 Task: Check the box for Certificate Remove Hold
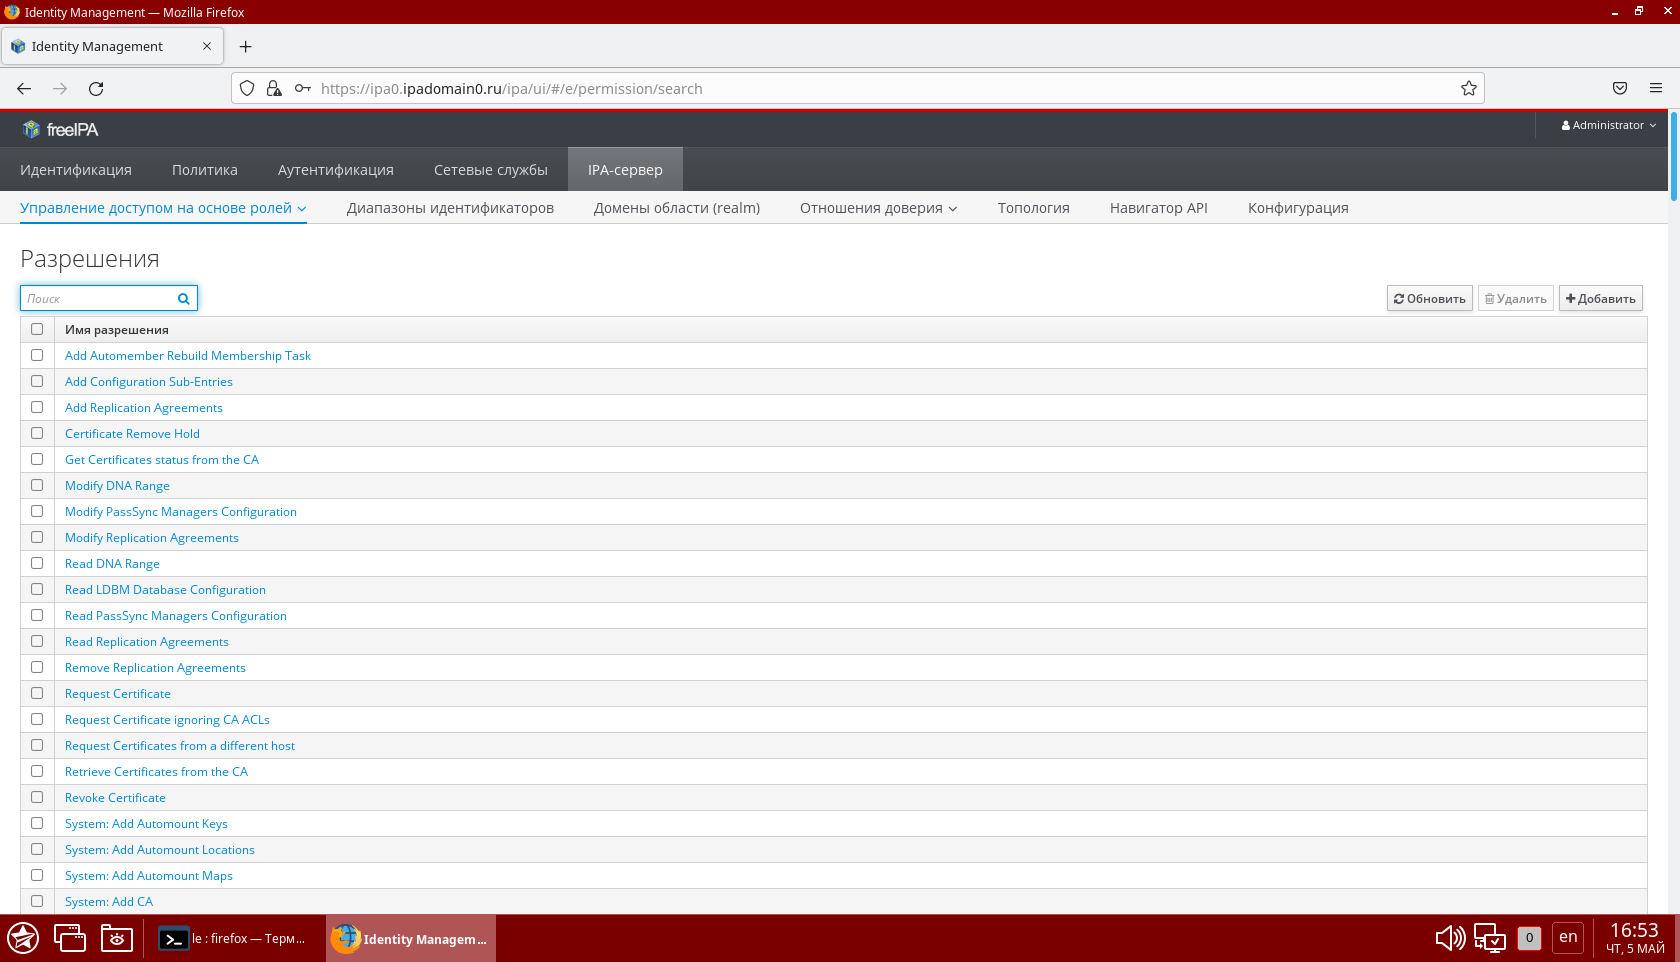[x=37, y=434]
